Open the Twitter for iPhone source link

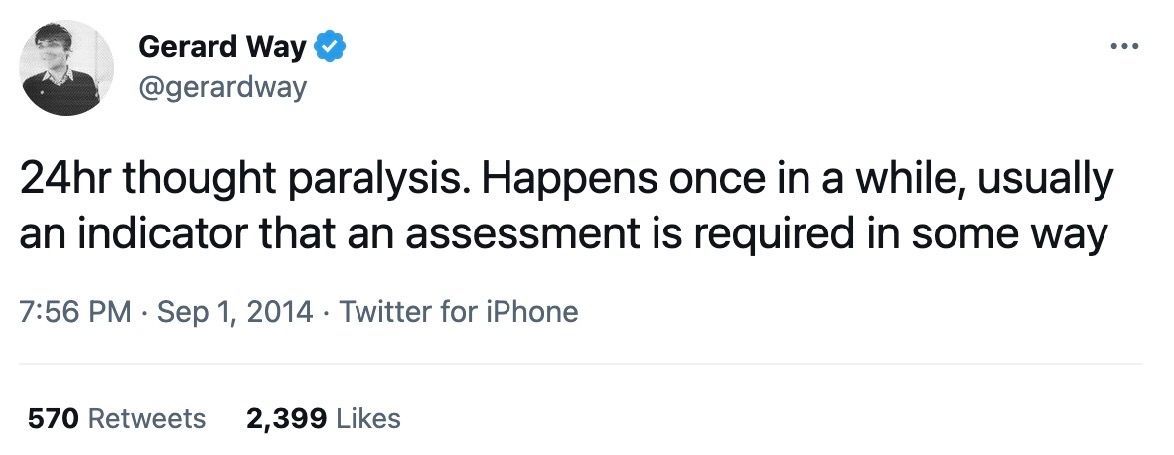click(x=459, y=312)
